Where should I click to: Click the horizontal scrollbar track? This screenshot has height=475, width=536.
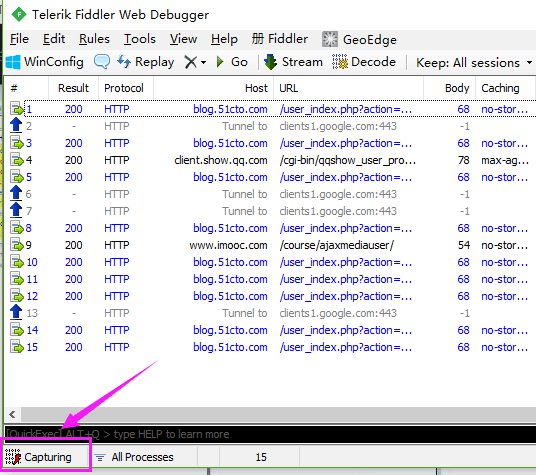coord(278,415)
